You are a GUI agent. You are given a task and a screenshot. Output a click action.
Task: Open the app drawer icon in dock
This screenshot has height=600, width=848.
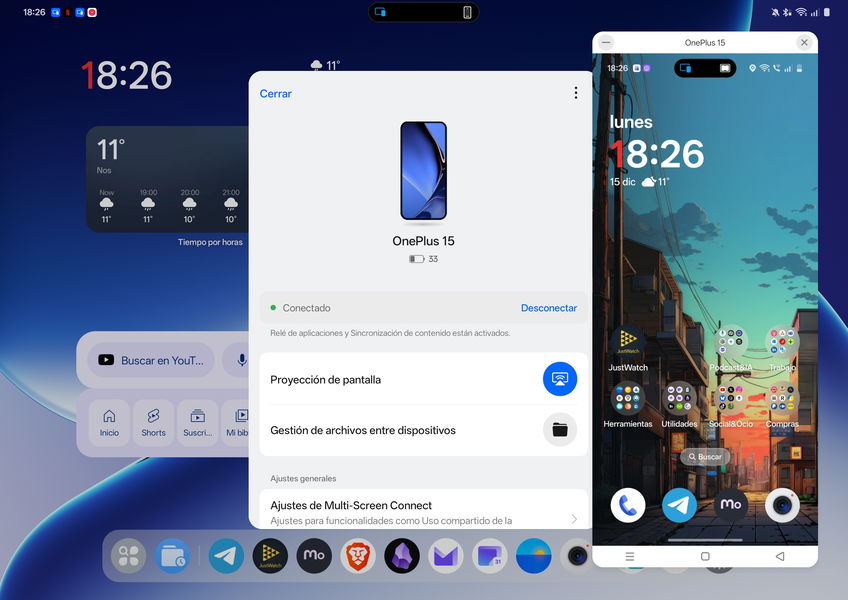click(x=128, y=556)
